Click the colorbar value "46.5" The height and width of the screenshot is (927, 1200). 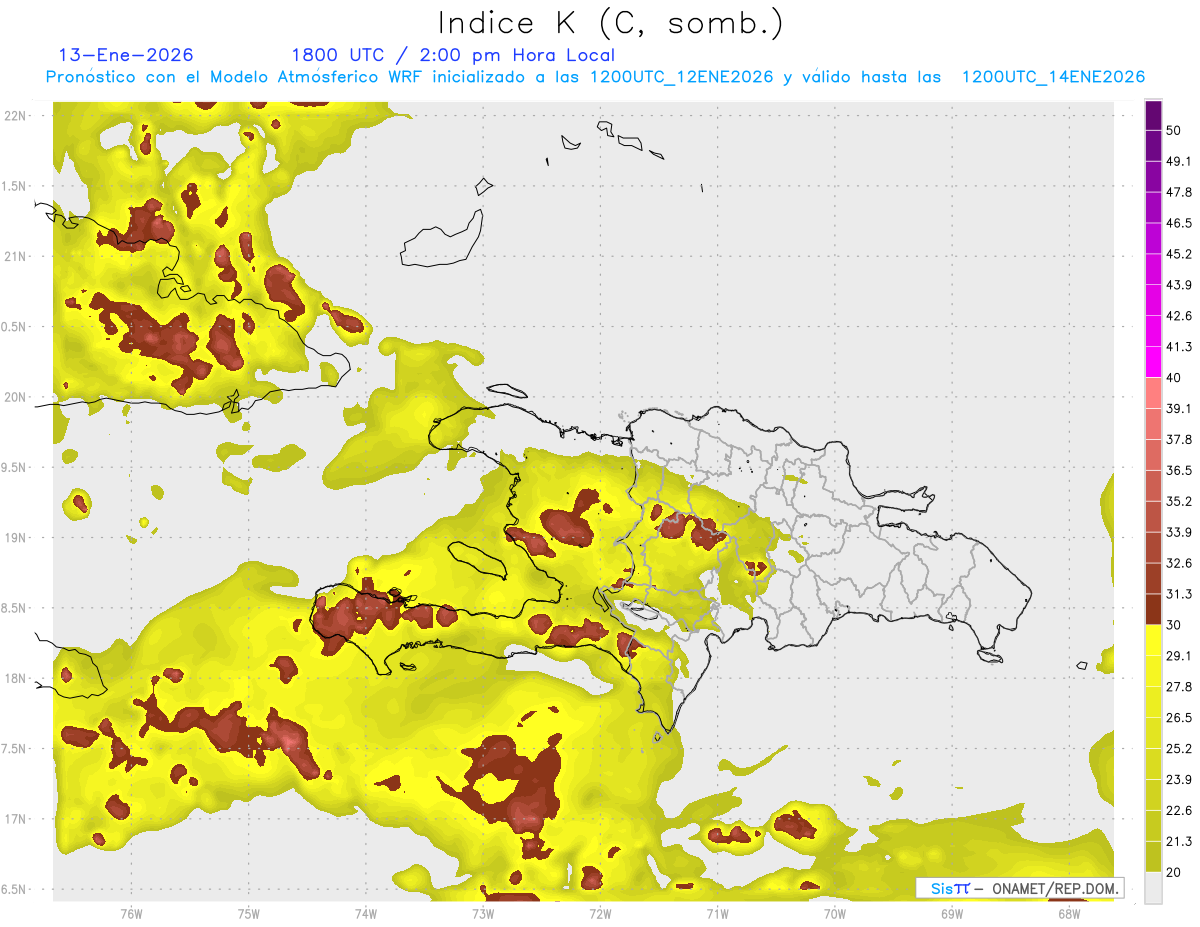[x=1179, y=223]
